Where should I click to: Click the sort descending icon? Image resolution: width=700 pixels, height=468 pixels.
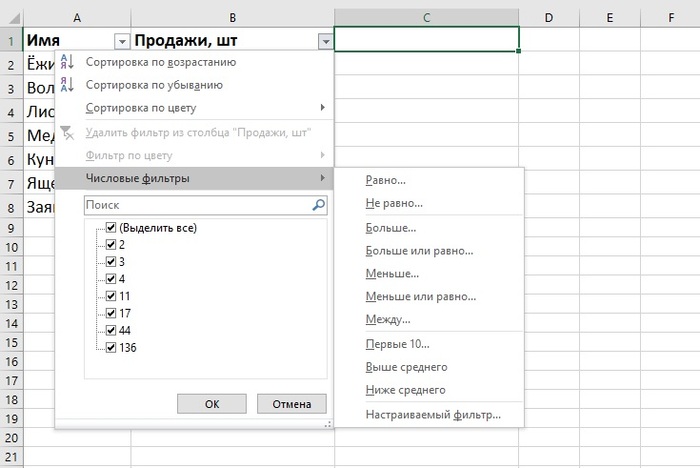67,85
